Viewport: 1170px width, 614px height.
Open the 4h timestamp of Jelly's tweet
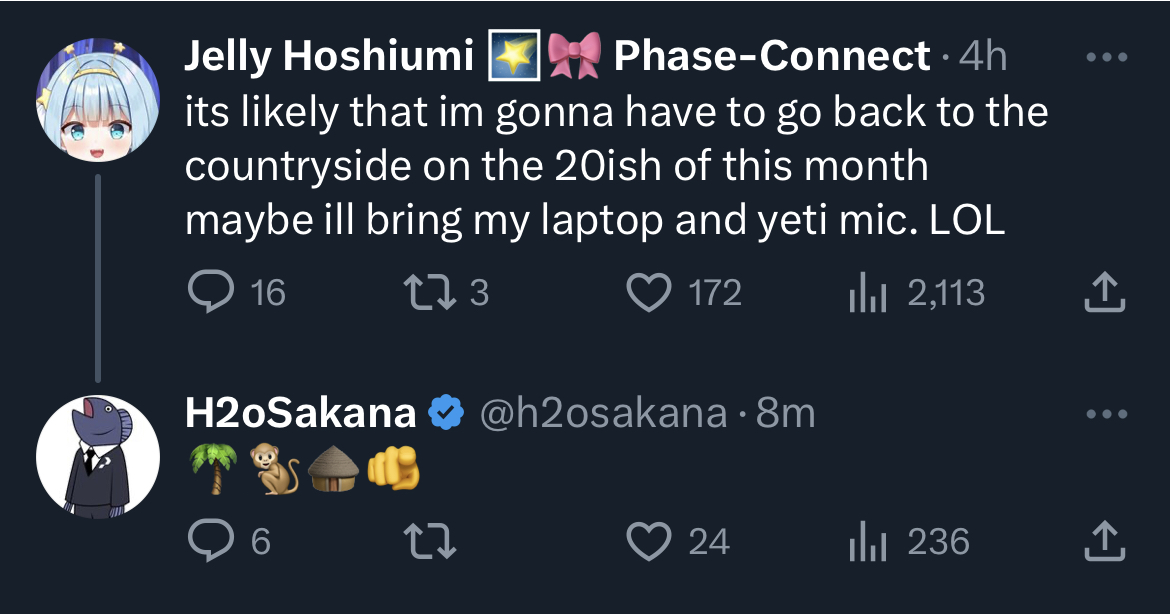(983, 56)
